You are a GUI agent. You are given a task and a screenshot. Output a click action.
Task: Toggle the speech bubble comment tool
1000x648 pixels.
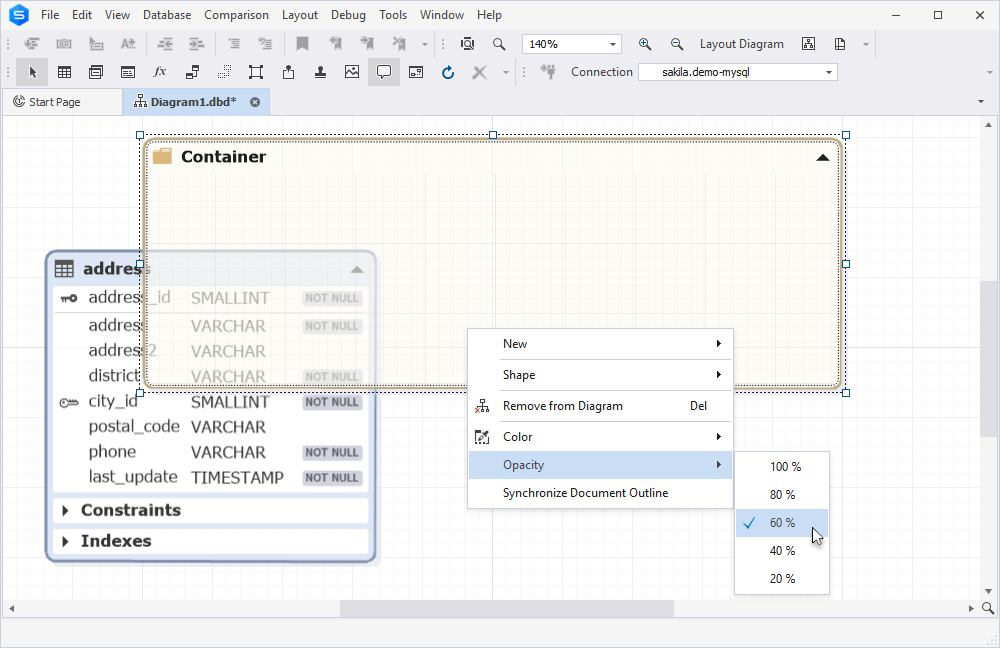point(384,72)
